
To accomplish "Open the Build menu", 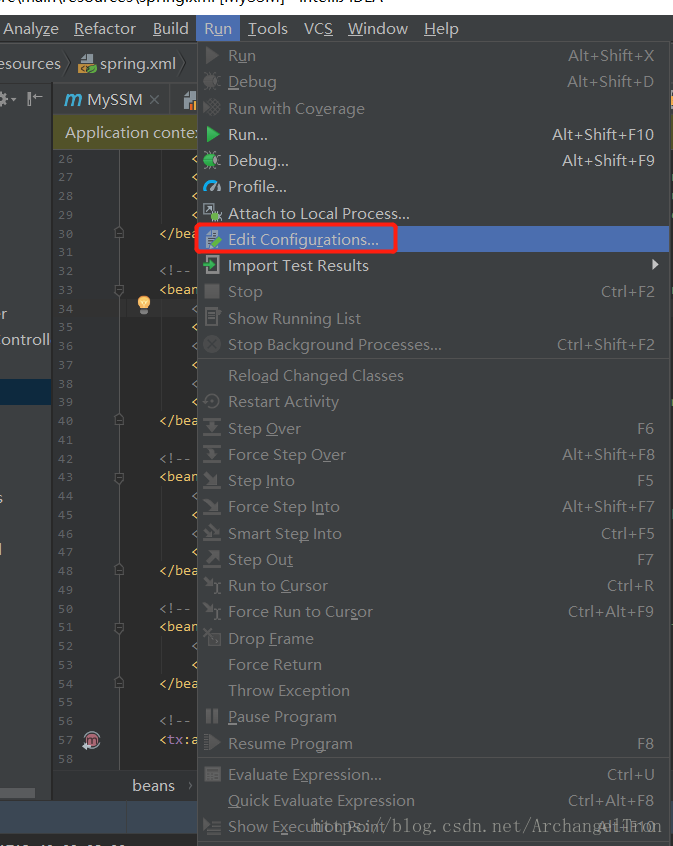I will coord(171,29).
